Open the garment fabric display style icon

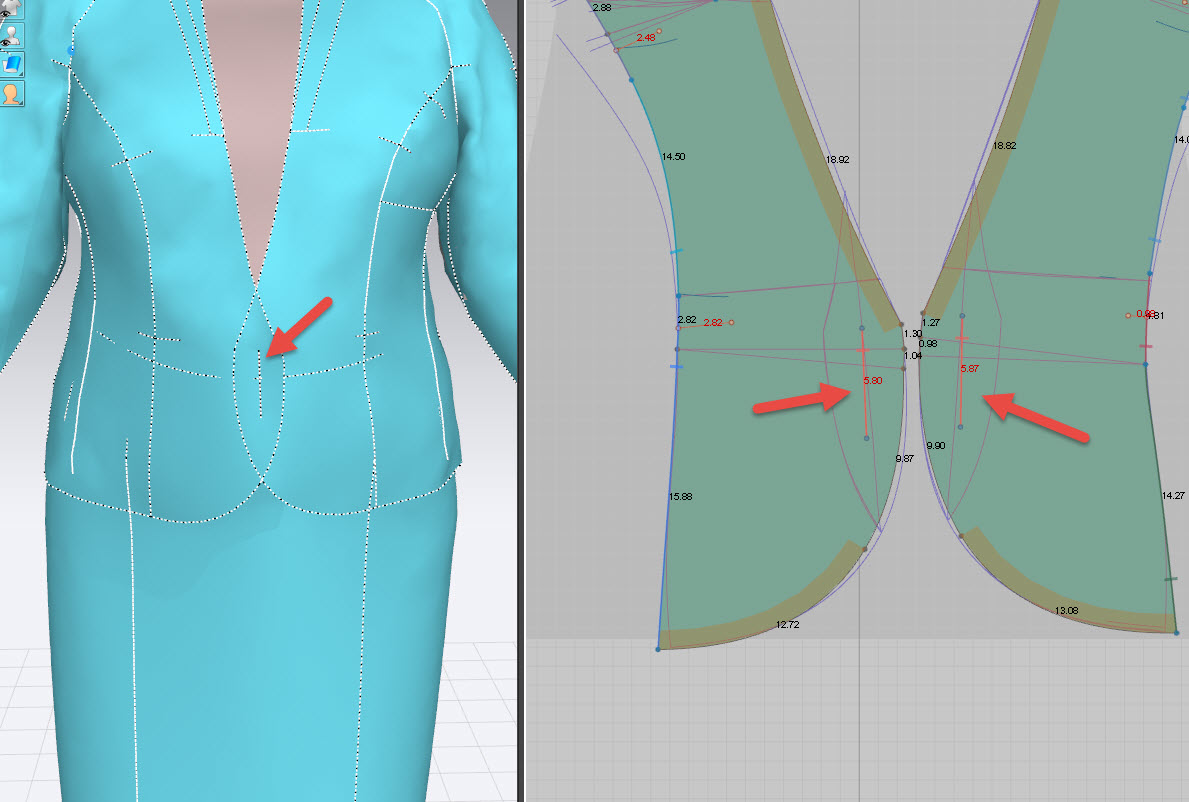tap(11, 64)
